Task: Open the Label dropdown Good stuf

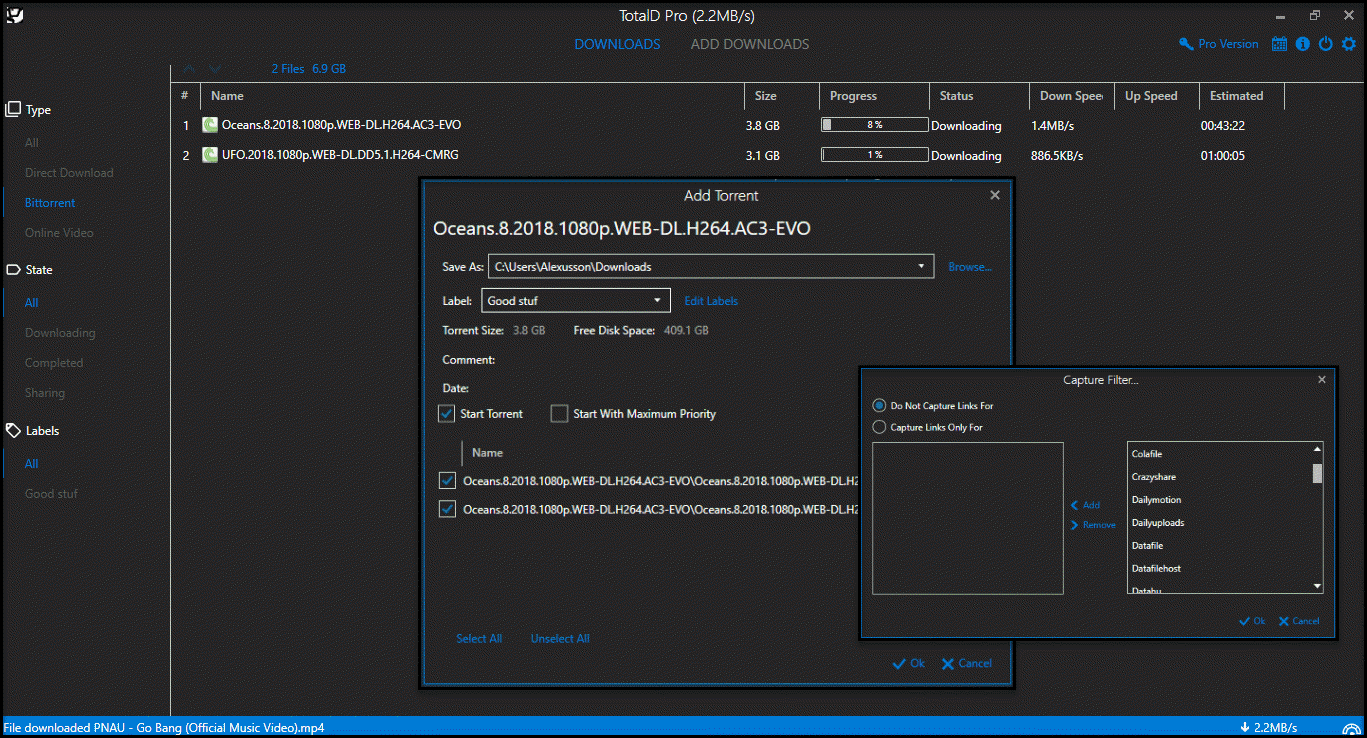Action: 575,300
